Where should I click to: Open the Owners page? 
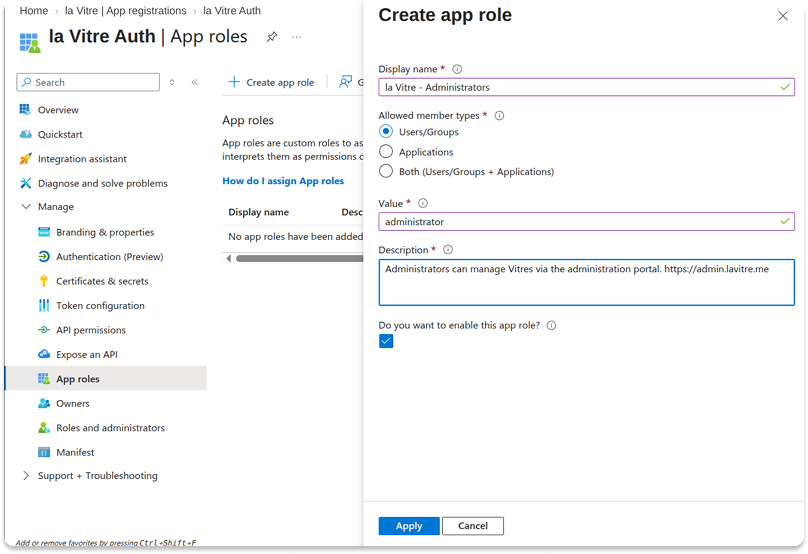click(73, 404)
